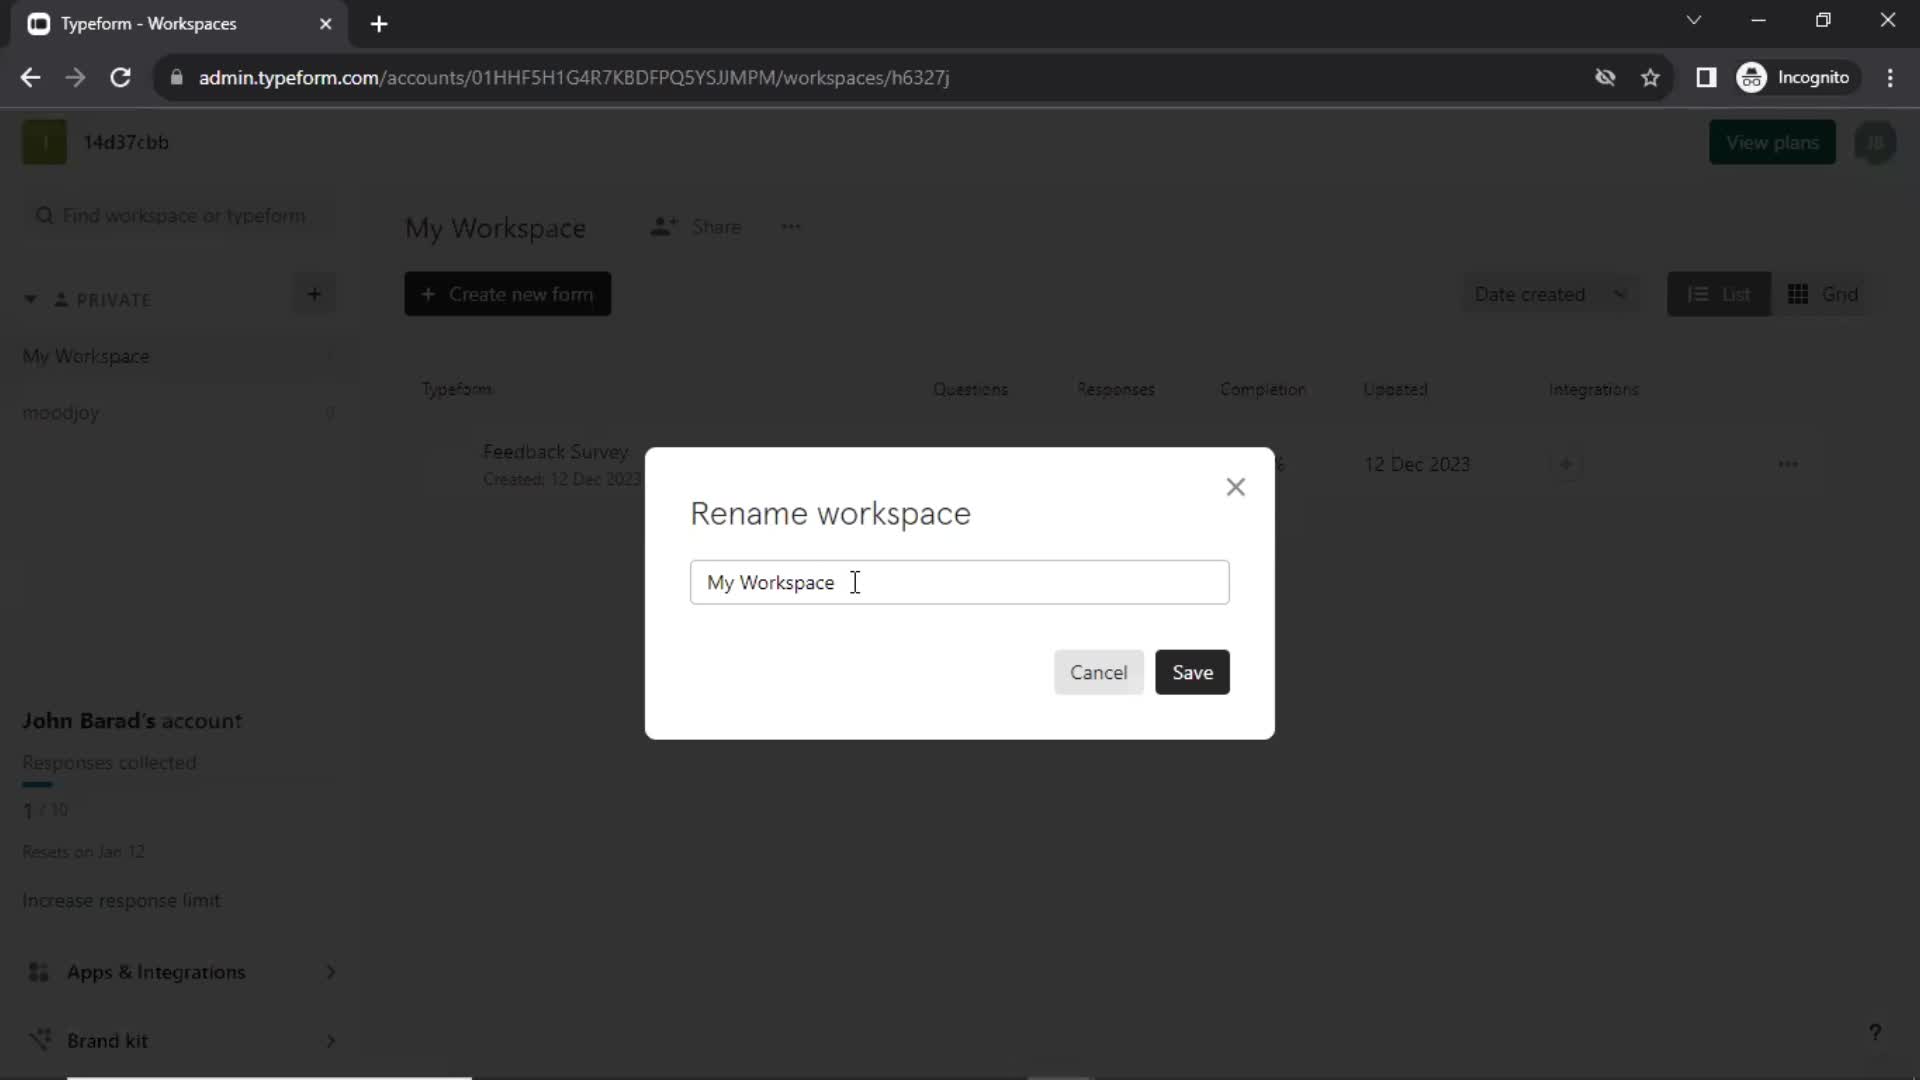This screenshot has width=1920, height=1080.
Task: Switch to Grid view
Action: click(1822, 294)
